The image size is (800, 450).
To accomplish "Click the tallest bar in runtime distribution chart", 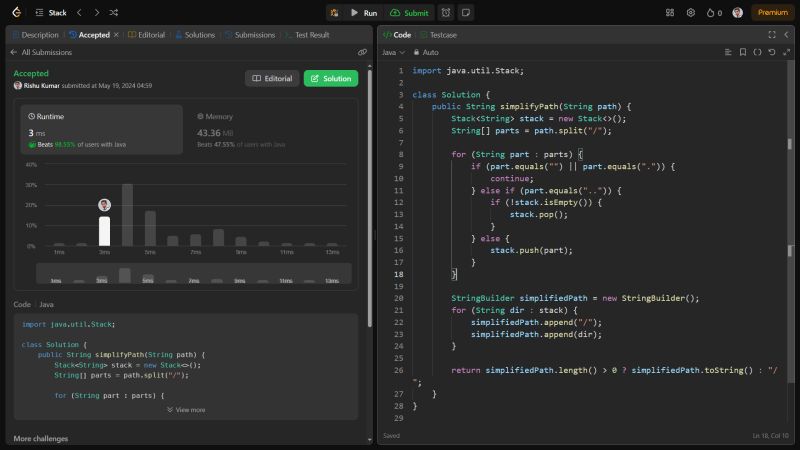I will point(128,215).
